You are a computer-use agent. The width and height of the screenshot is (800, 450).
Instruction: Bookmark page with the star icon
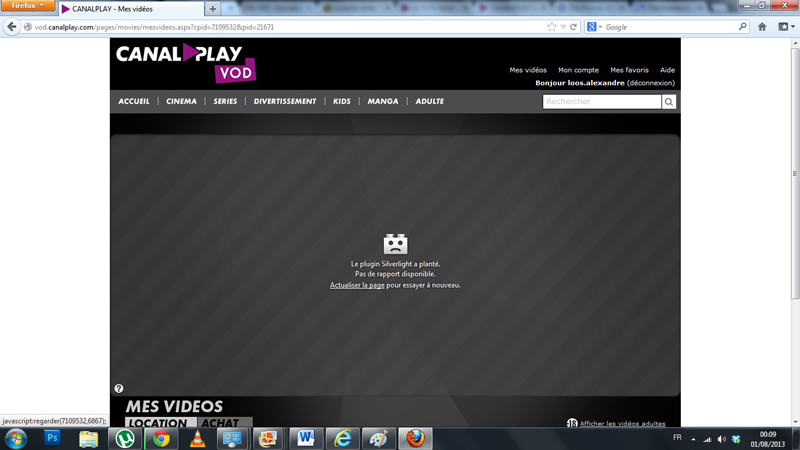[552, 27]
